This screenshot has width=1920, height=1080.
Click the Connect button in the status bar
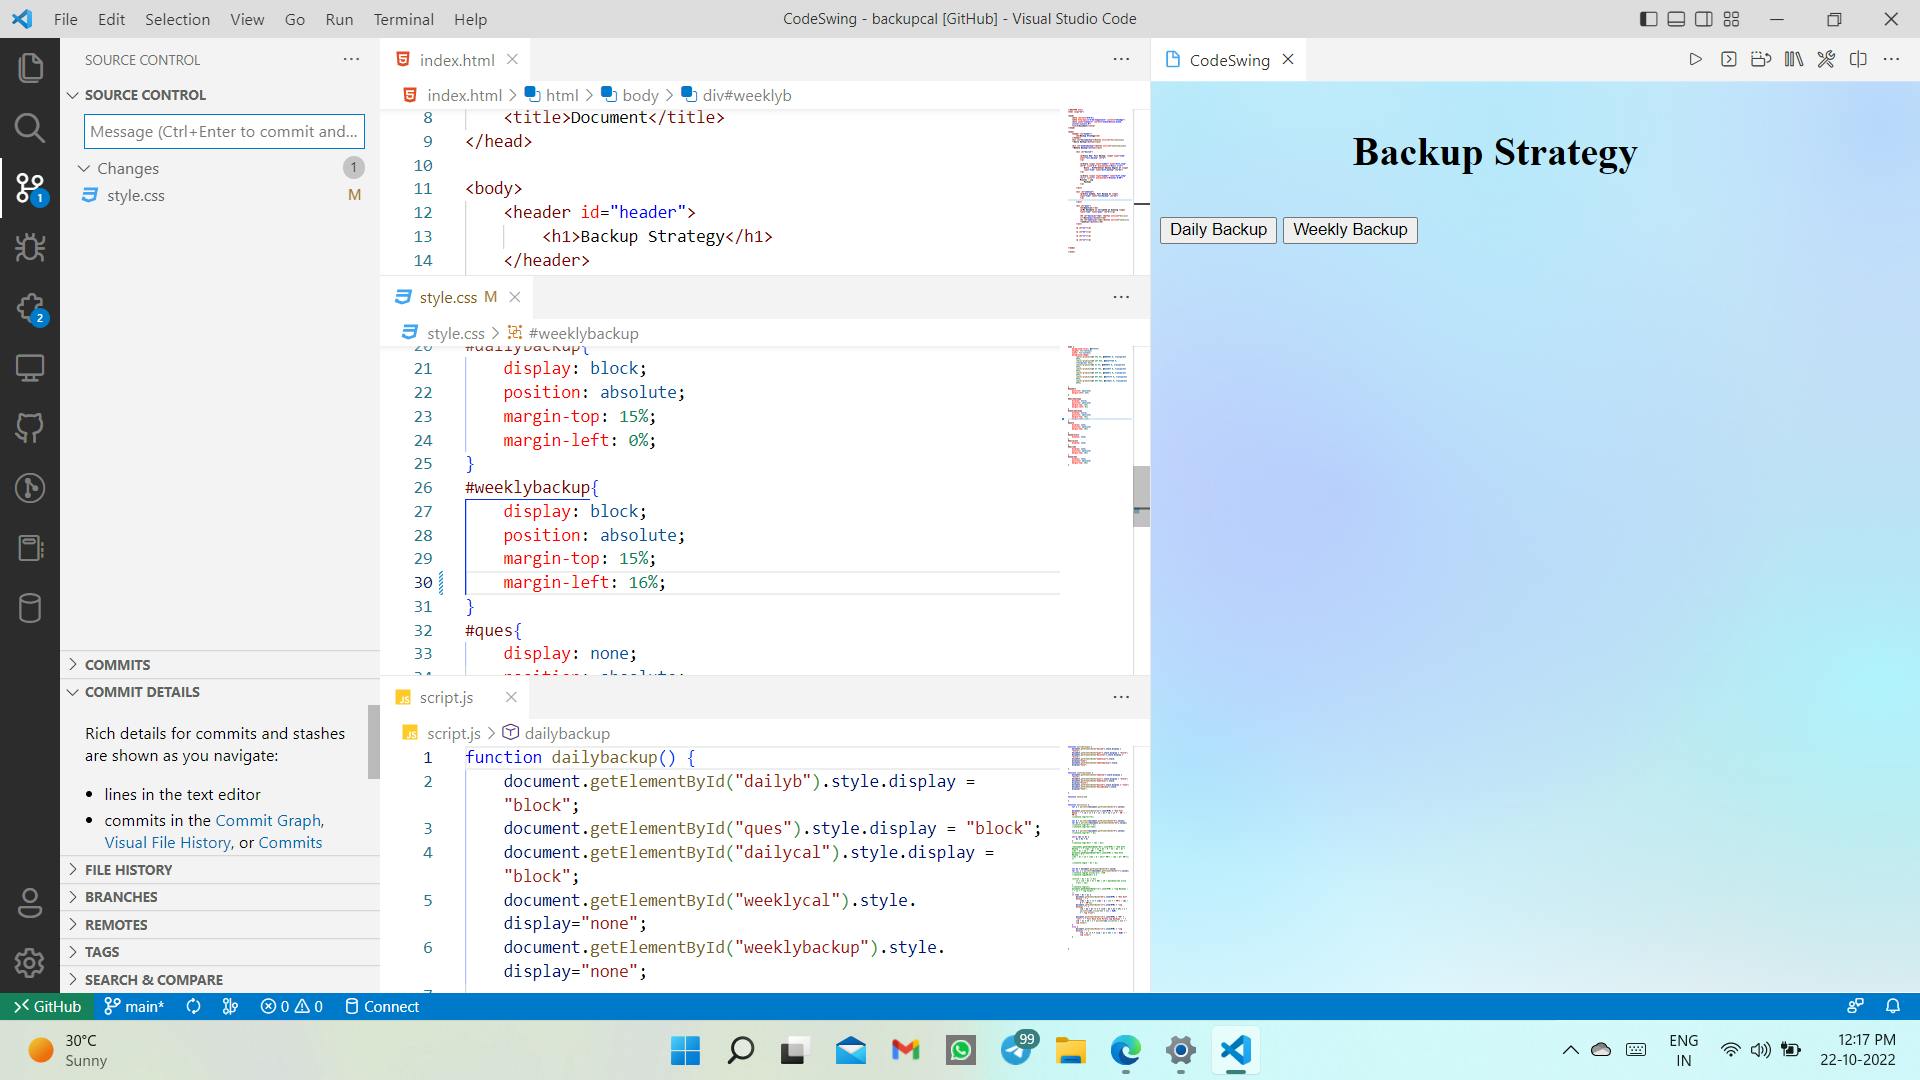[x=381, y=1007]
